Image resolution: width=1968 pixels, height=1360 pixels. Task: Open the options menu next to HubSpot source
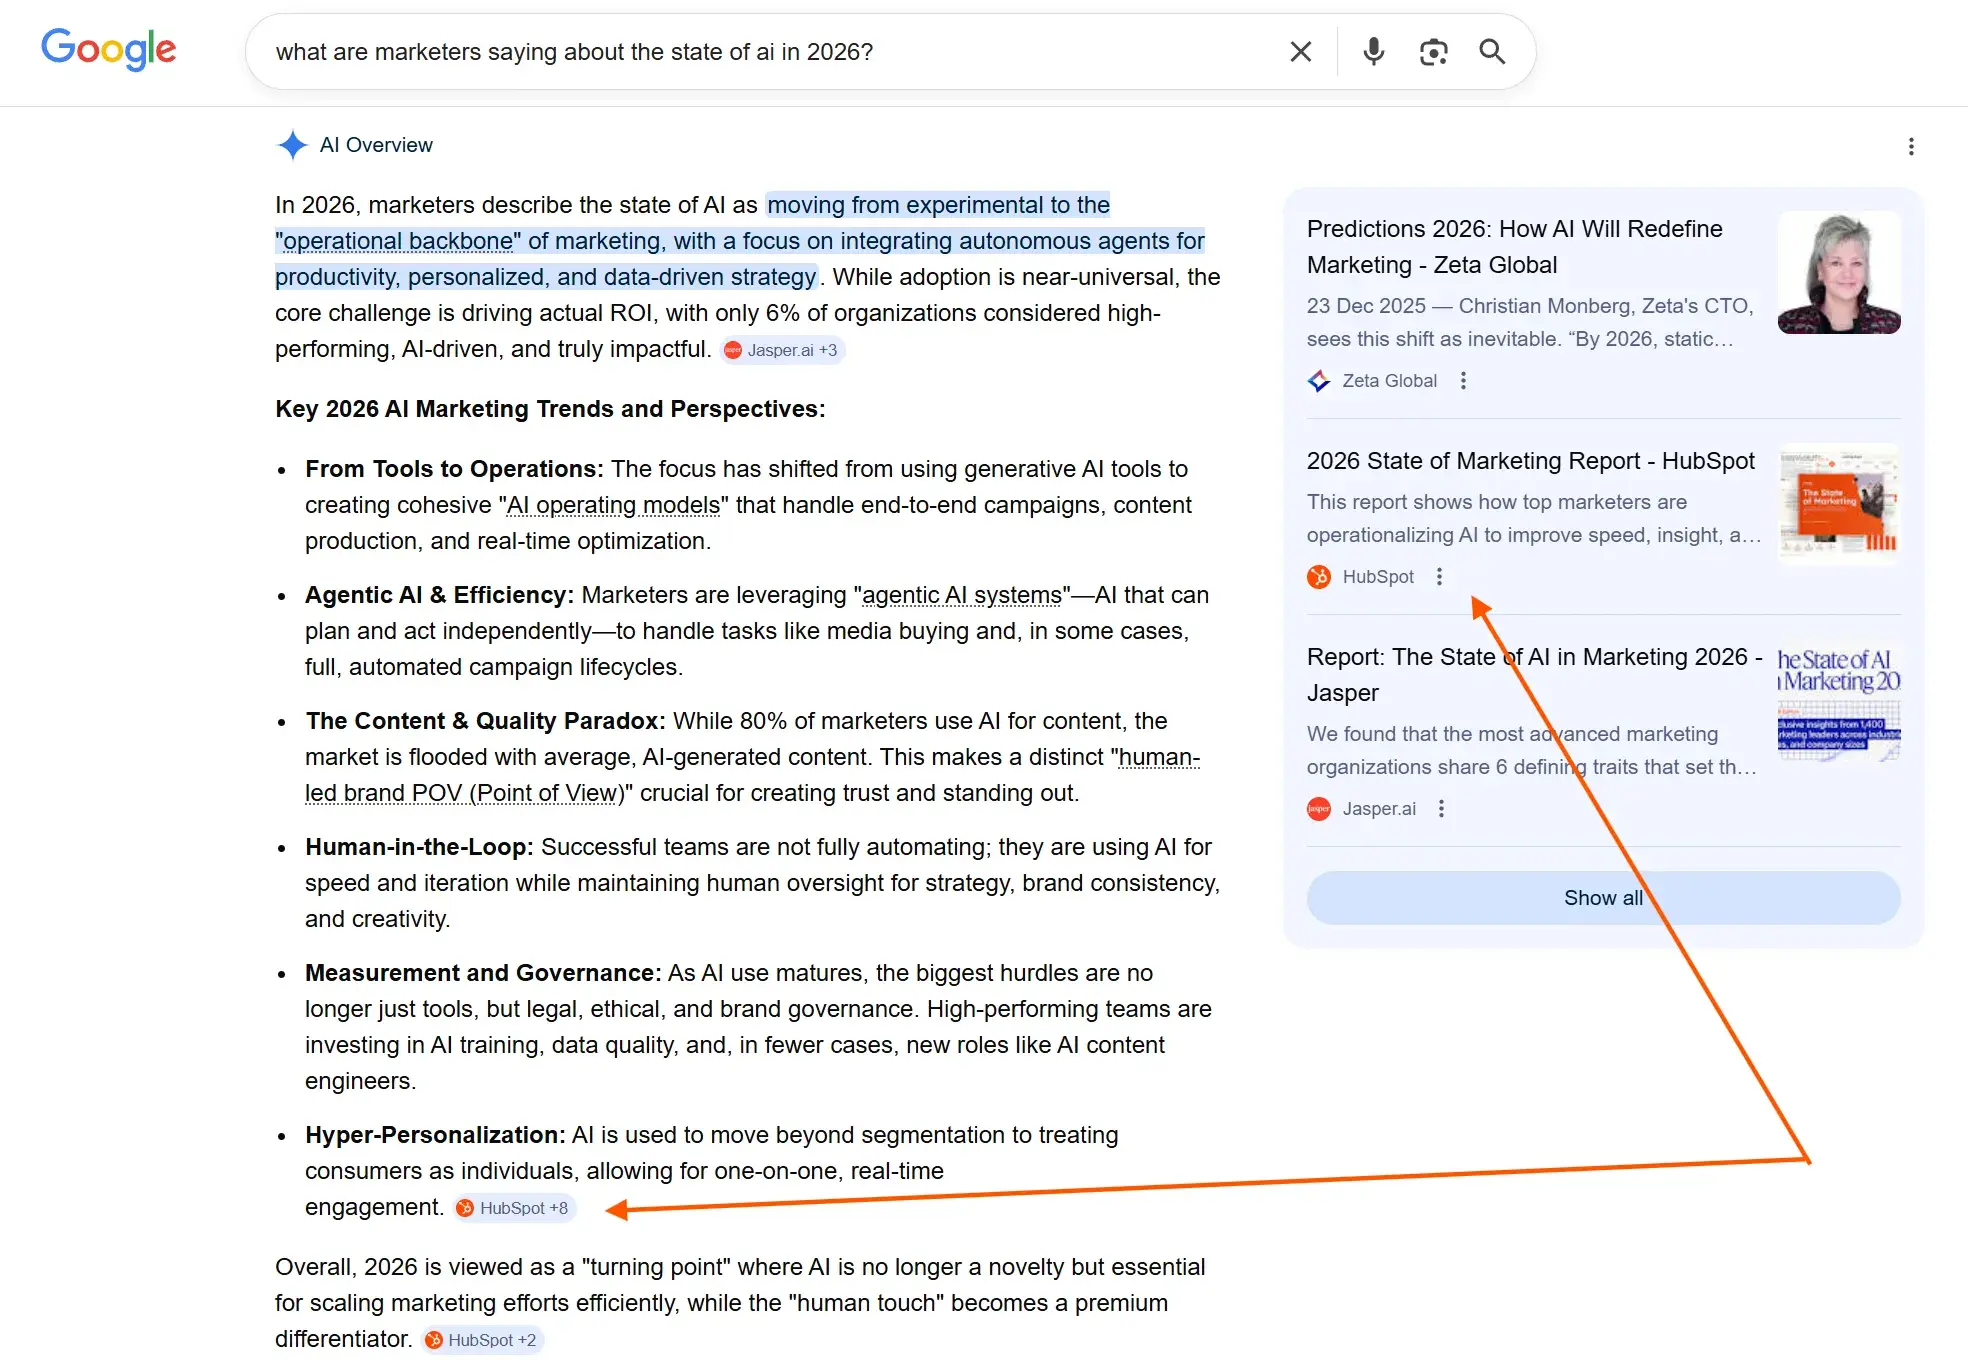(x=1439, y=577)
